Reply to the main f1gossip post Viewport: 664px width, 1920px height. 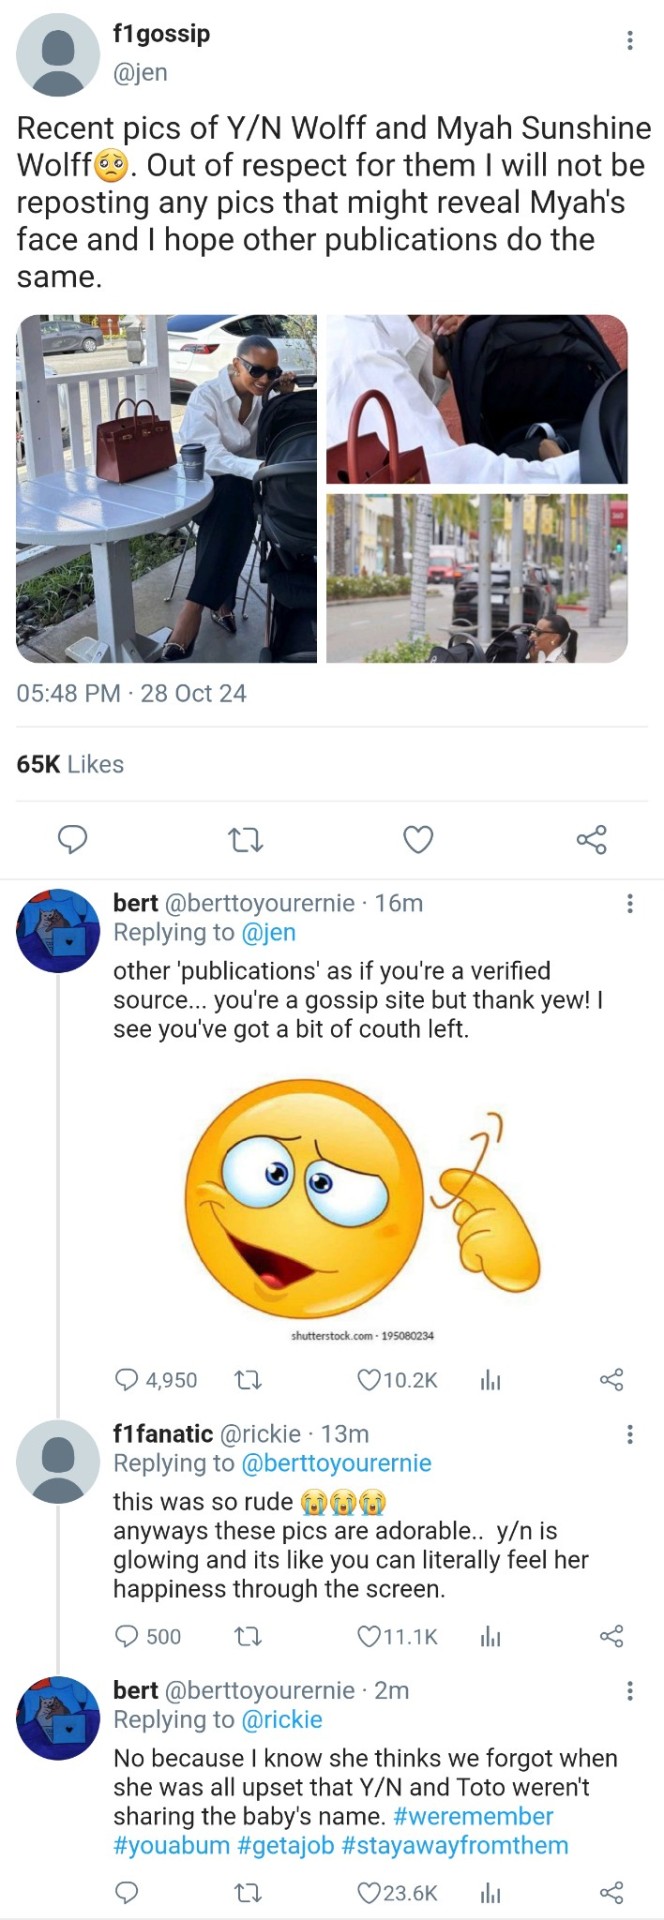pyautogui.click(x=72, y=840)
